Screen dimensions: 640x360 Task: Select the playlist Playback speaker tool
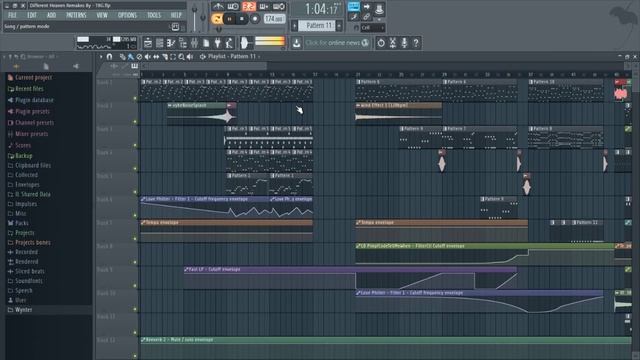[190, 57]
